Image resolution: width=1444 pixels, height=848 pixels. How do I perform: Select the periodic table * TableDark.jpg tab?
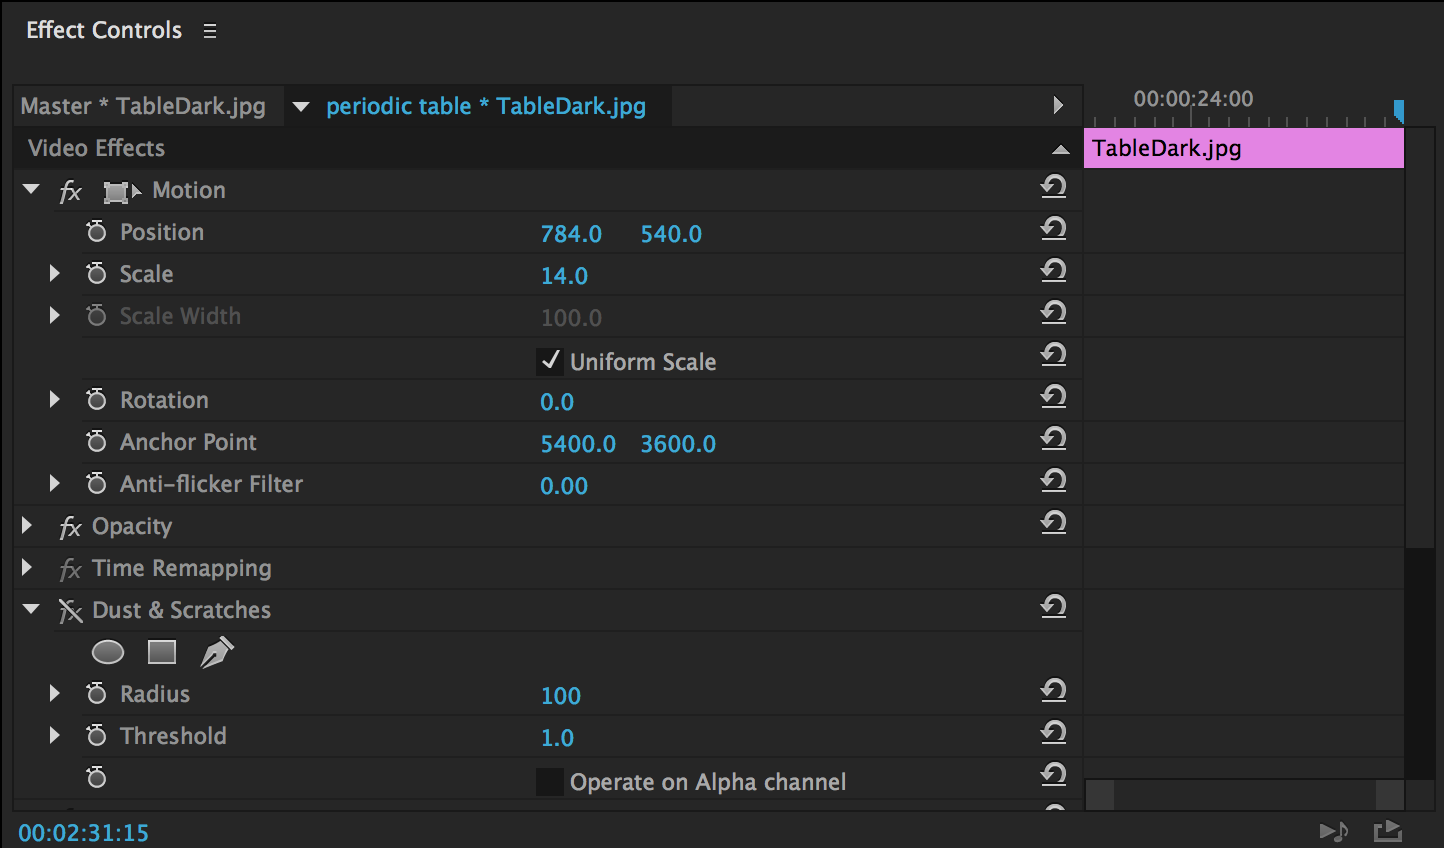486,106
